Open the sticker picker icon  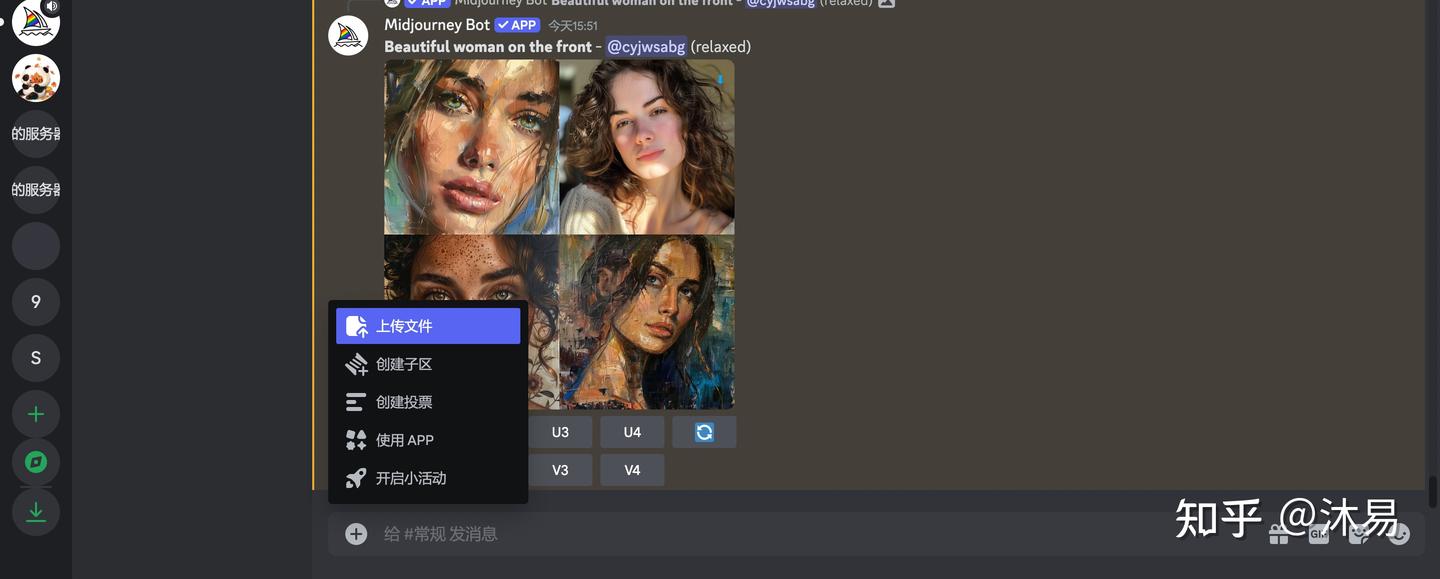pyautogui.click(x=1359, y=534)
